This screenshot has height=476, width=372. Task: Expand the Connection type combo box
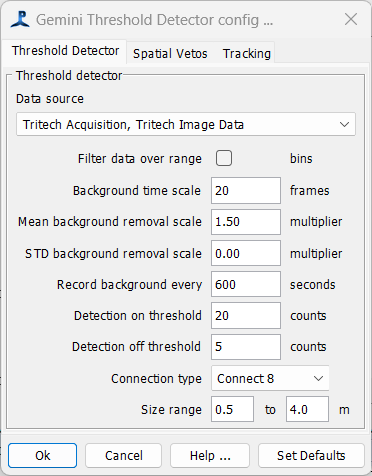click(270, 378)
